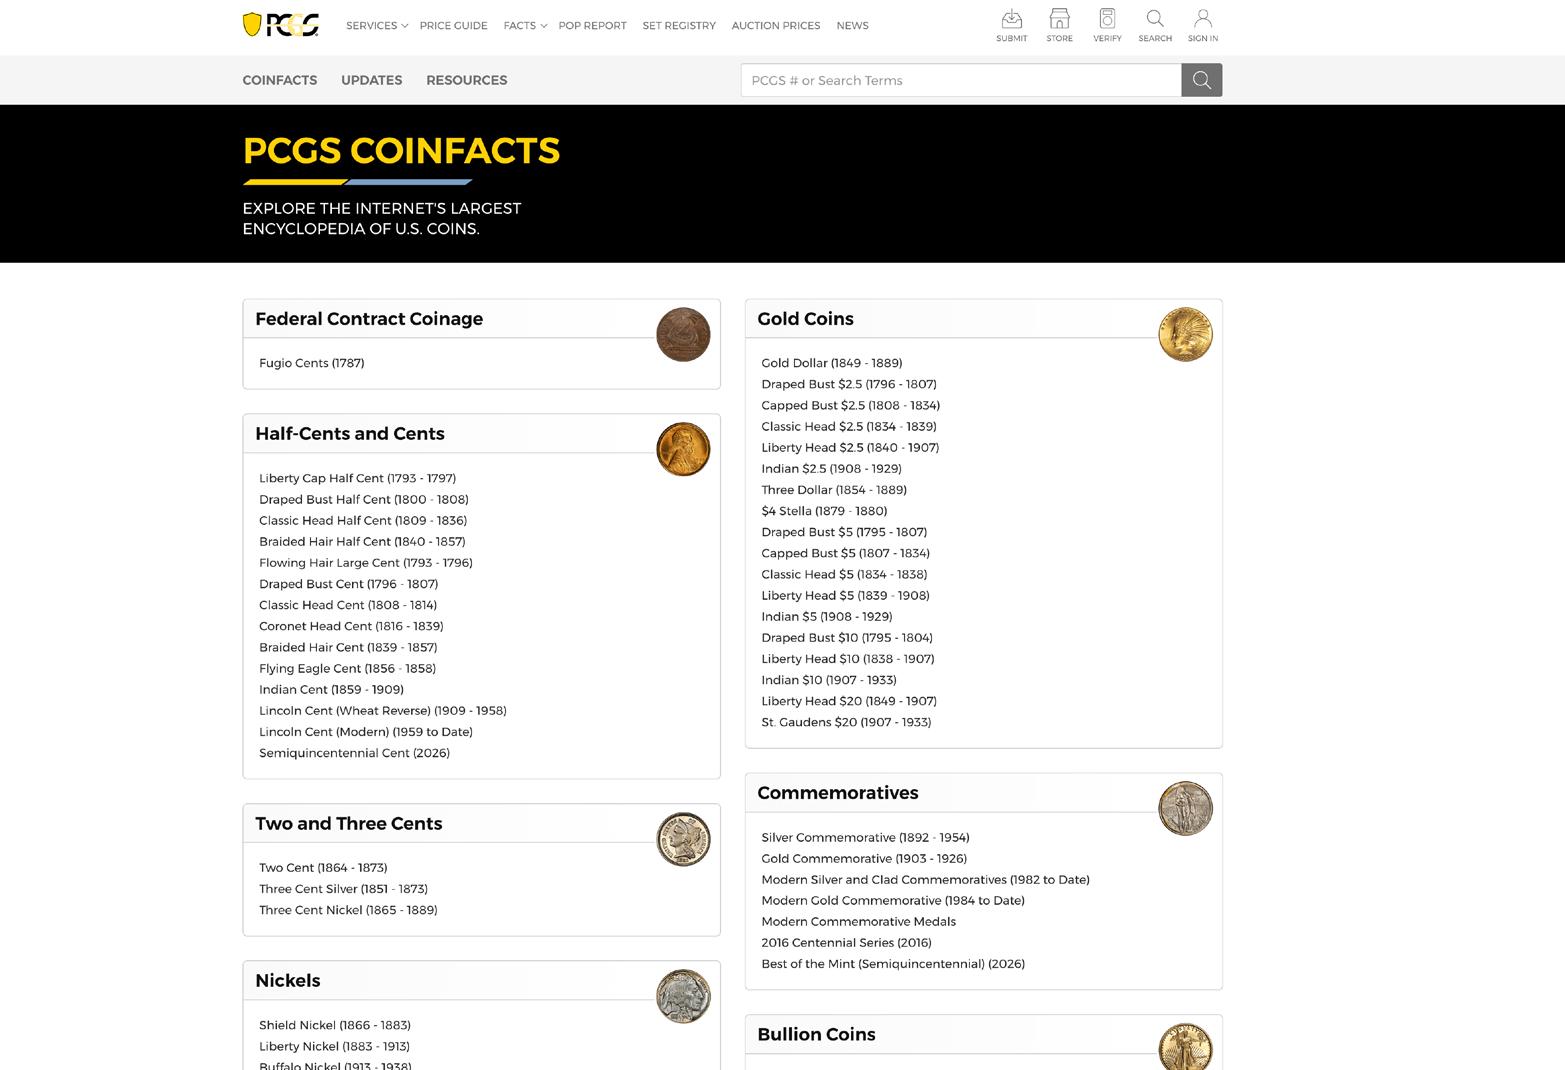Expand the Facts dropdown menu

[525, 26]
